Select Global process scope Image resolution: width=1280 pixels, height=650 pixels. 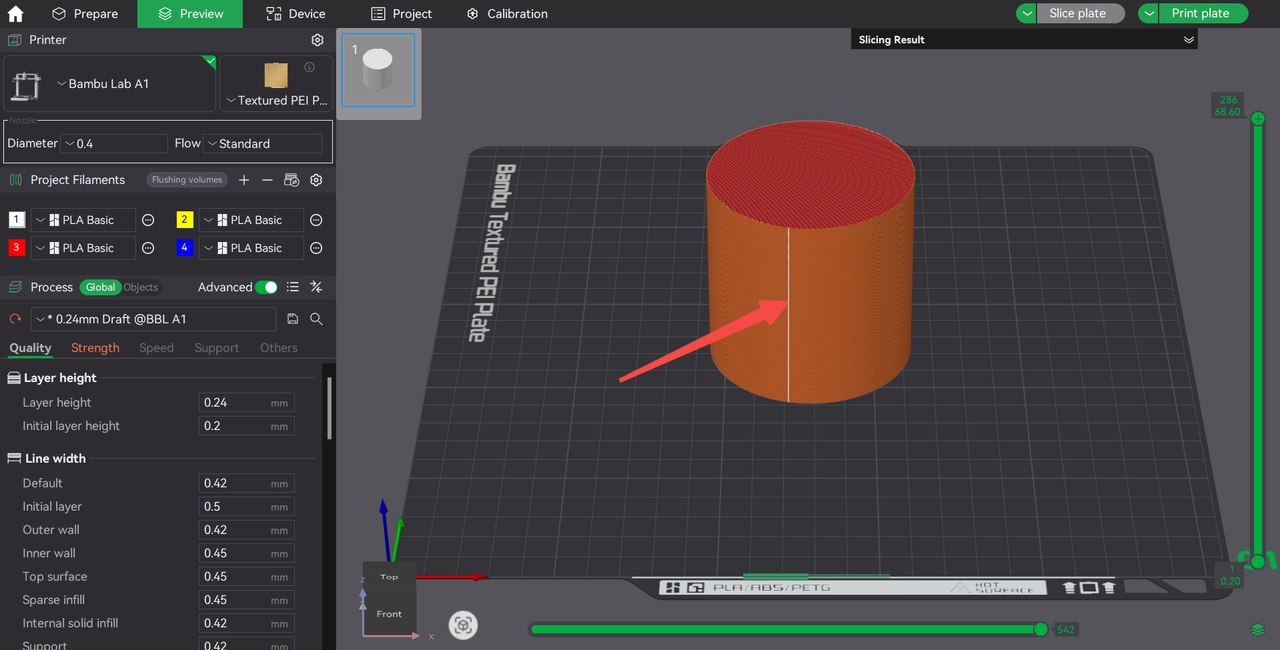(x=100, y=287)
